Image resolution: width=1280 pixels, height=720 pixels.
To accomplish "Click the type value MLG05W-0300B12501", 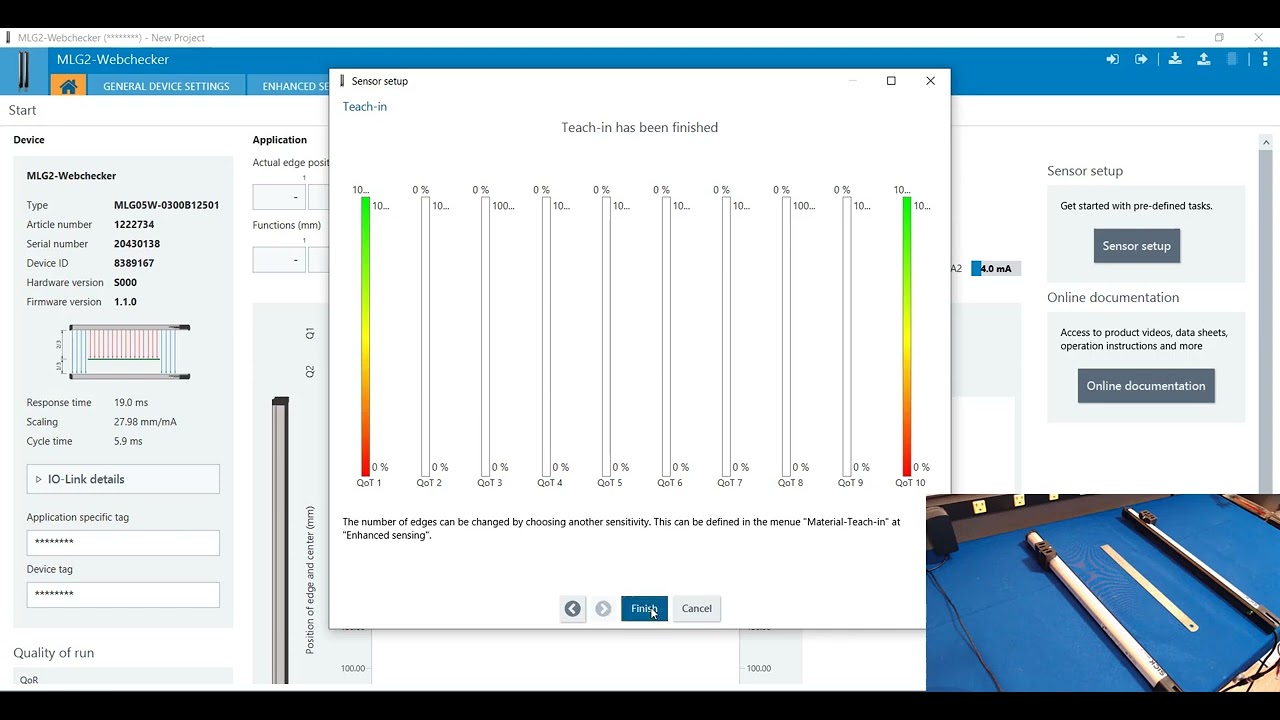I will 166,205.
